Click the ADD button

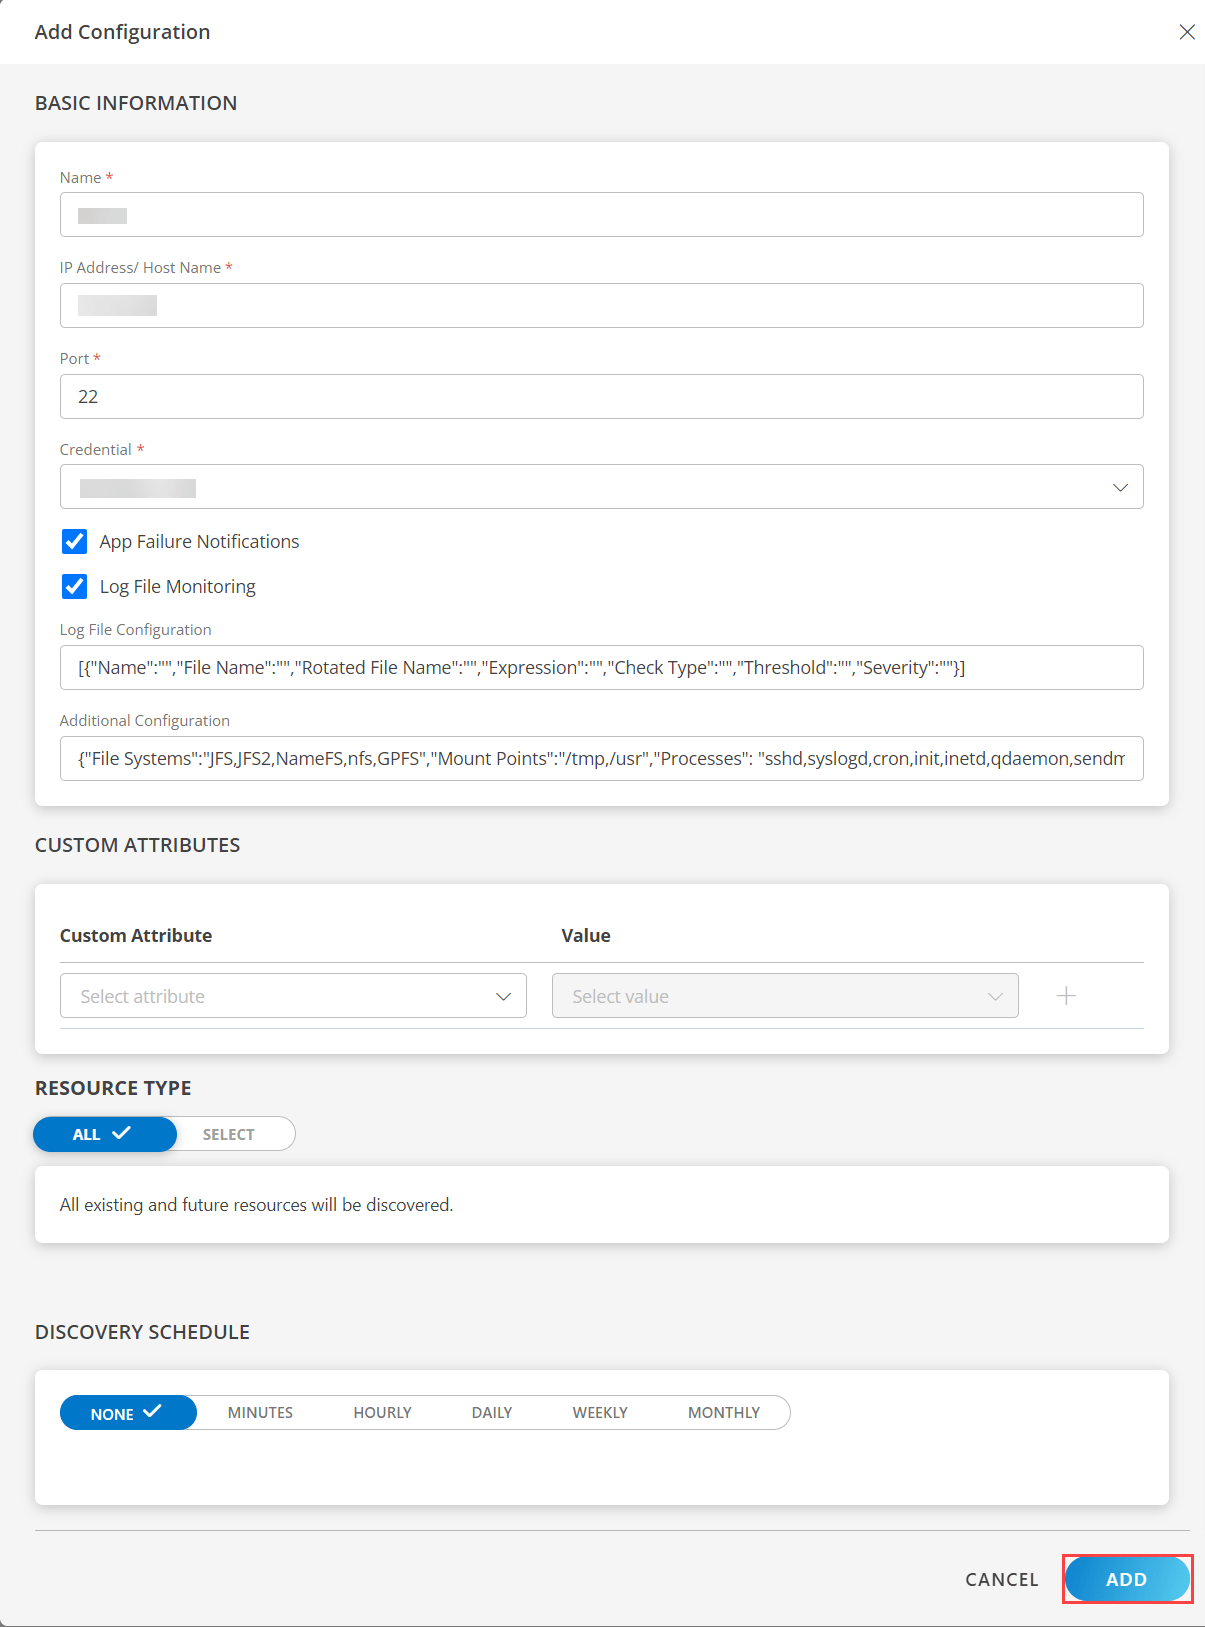point(1126,1579)
